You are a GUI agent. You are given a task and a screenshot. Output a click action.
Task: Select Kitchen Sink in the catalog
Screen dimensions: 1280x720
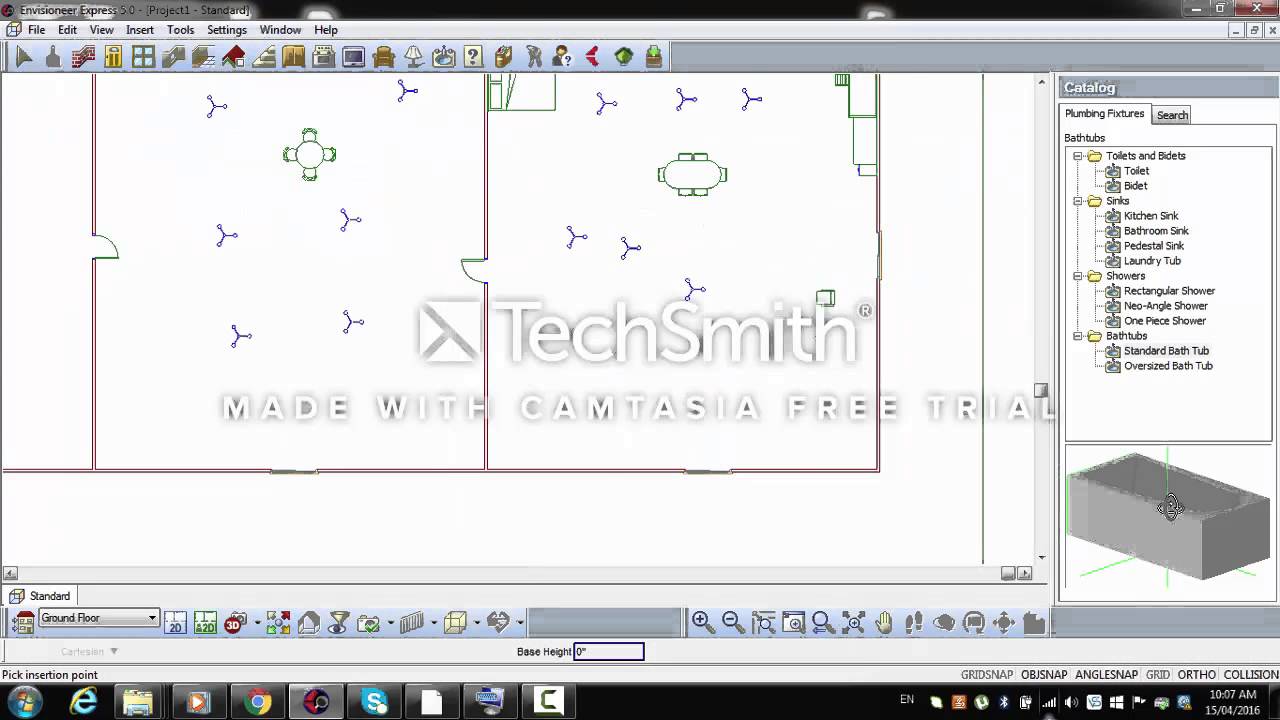click(x=1151, y=216)
